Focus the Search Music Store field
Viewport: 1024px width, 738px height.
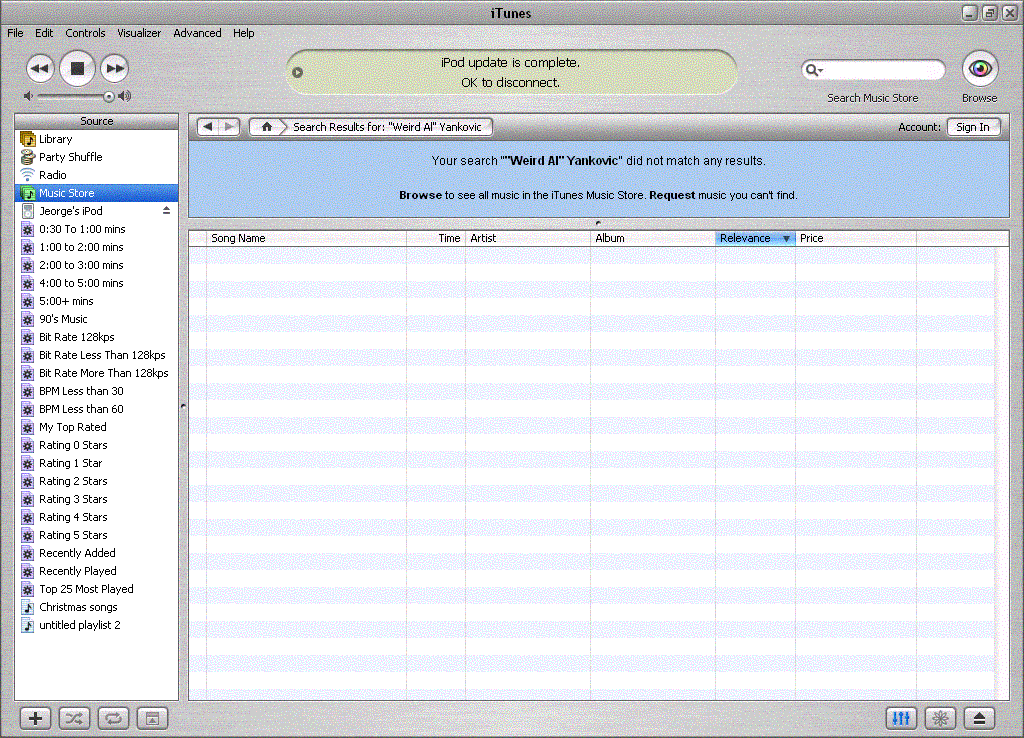click(x=872, y=69)
